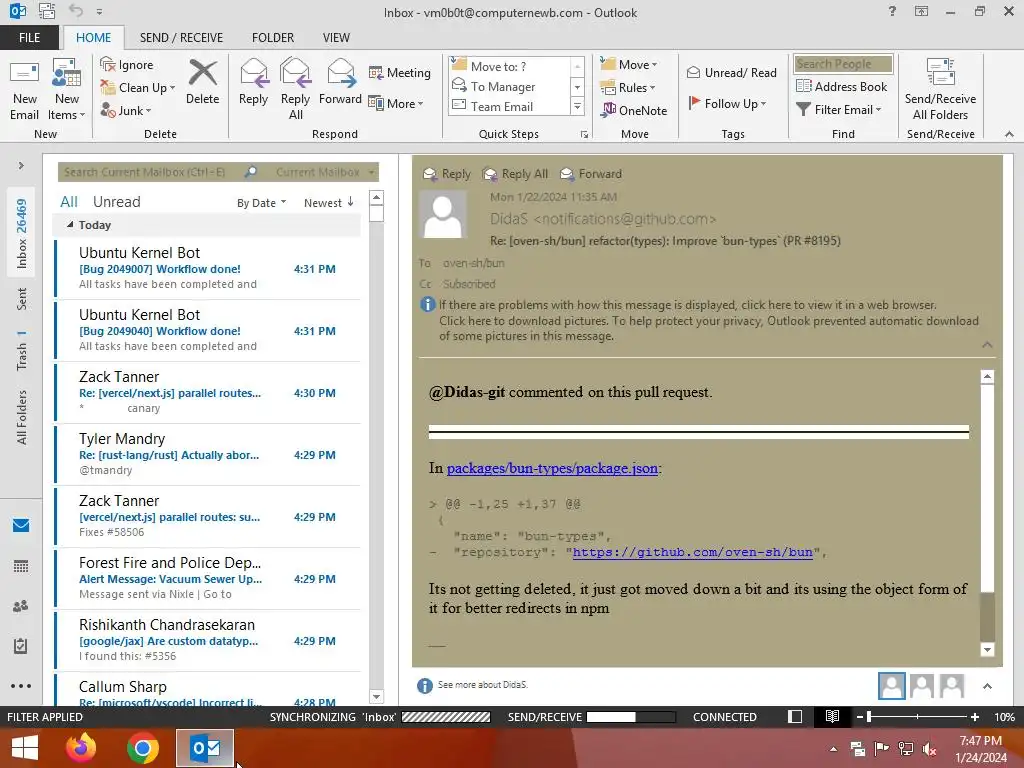Image resolution: width=1024 pixels, height=768 pixels.
Task: Switch to the SEND / RECEIVE tab
Action: [x=181, y=38]
